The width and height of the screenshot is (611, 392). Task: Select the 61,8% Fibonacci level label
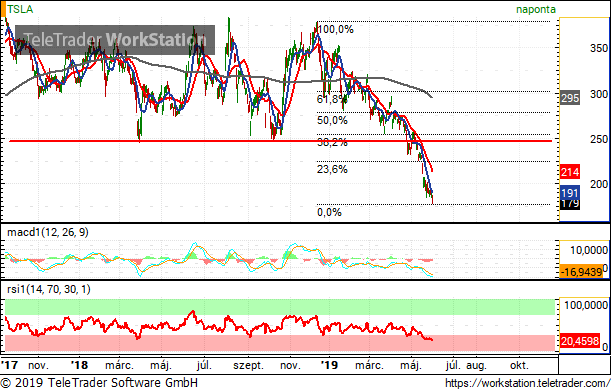[x=332, y=99]
